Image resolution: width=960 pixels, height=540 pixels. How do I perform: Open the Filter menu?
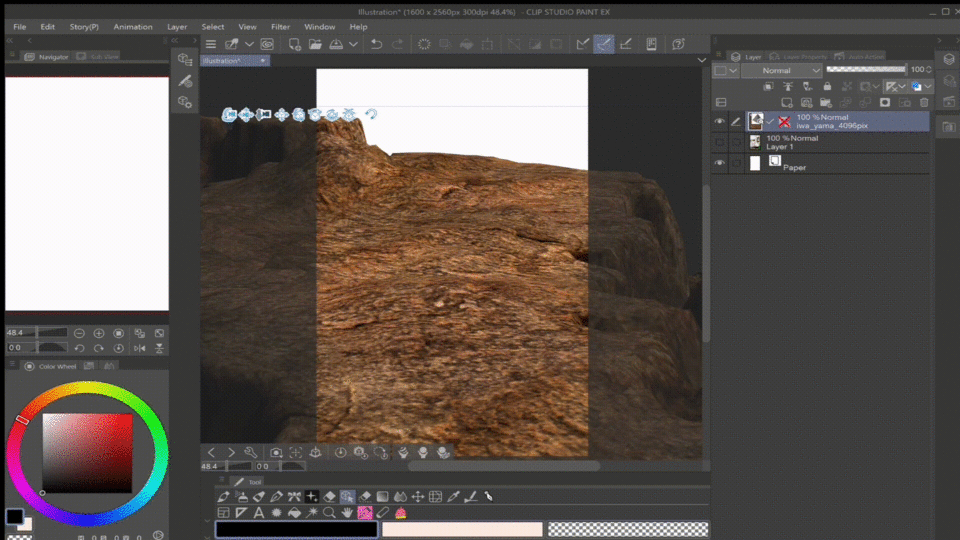pos(280,27)
